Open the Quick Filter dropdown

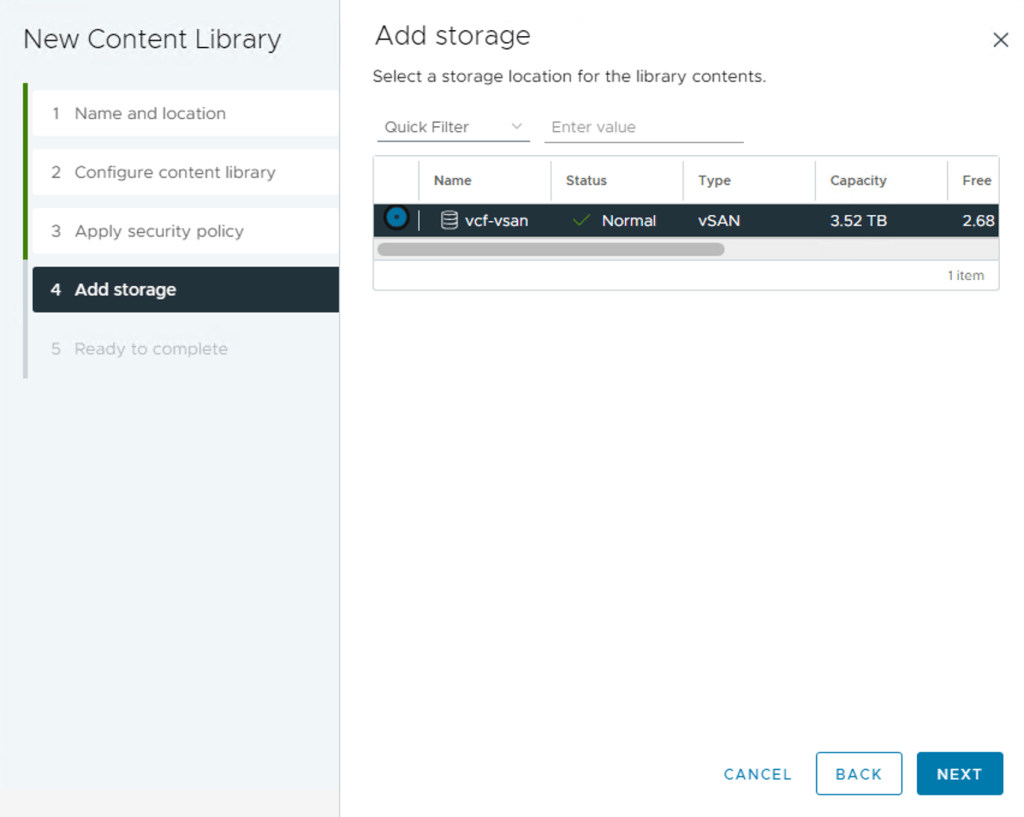pos(453,127)
